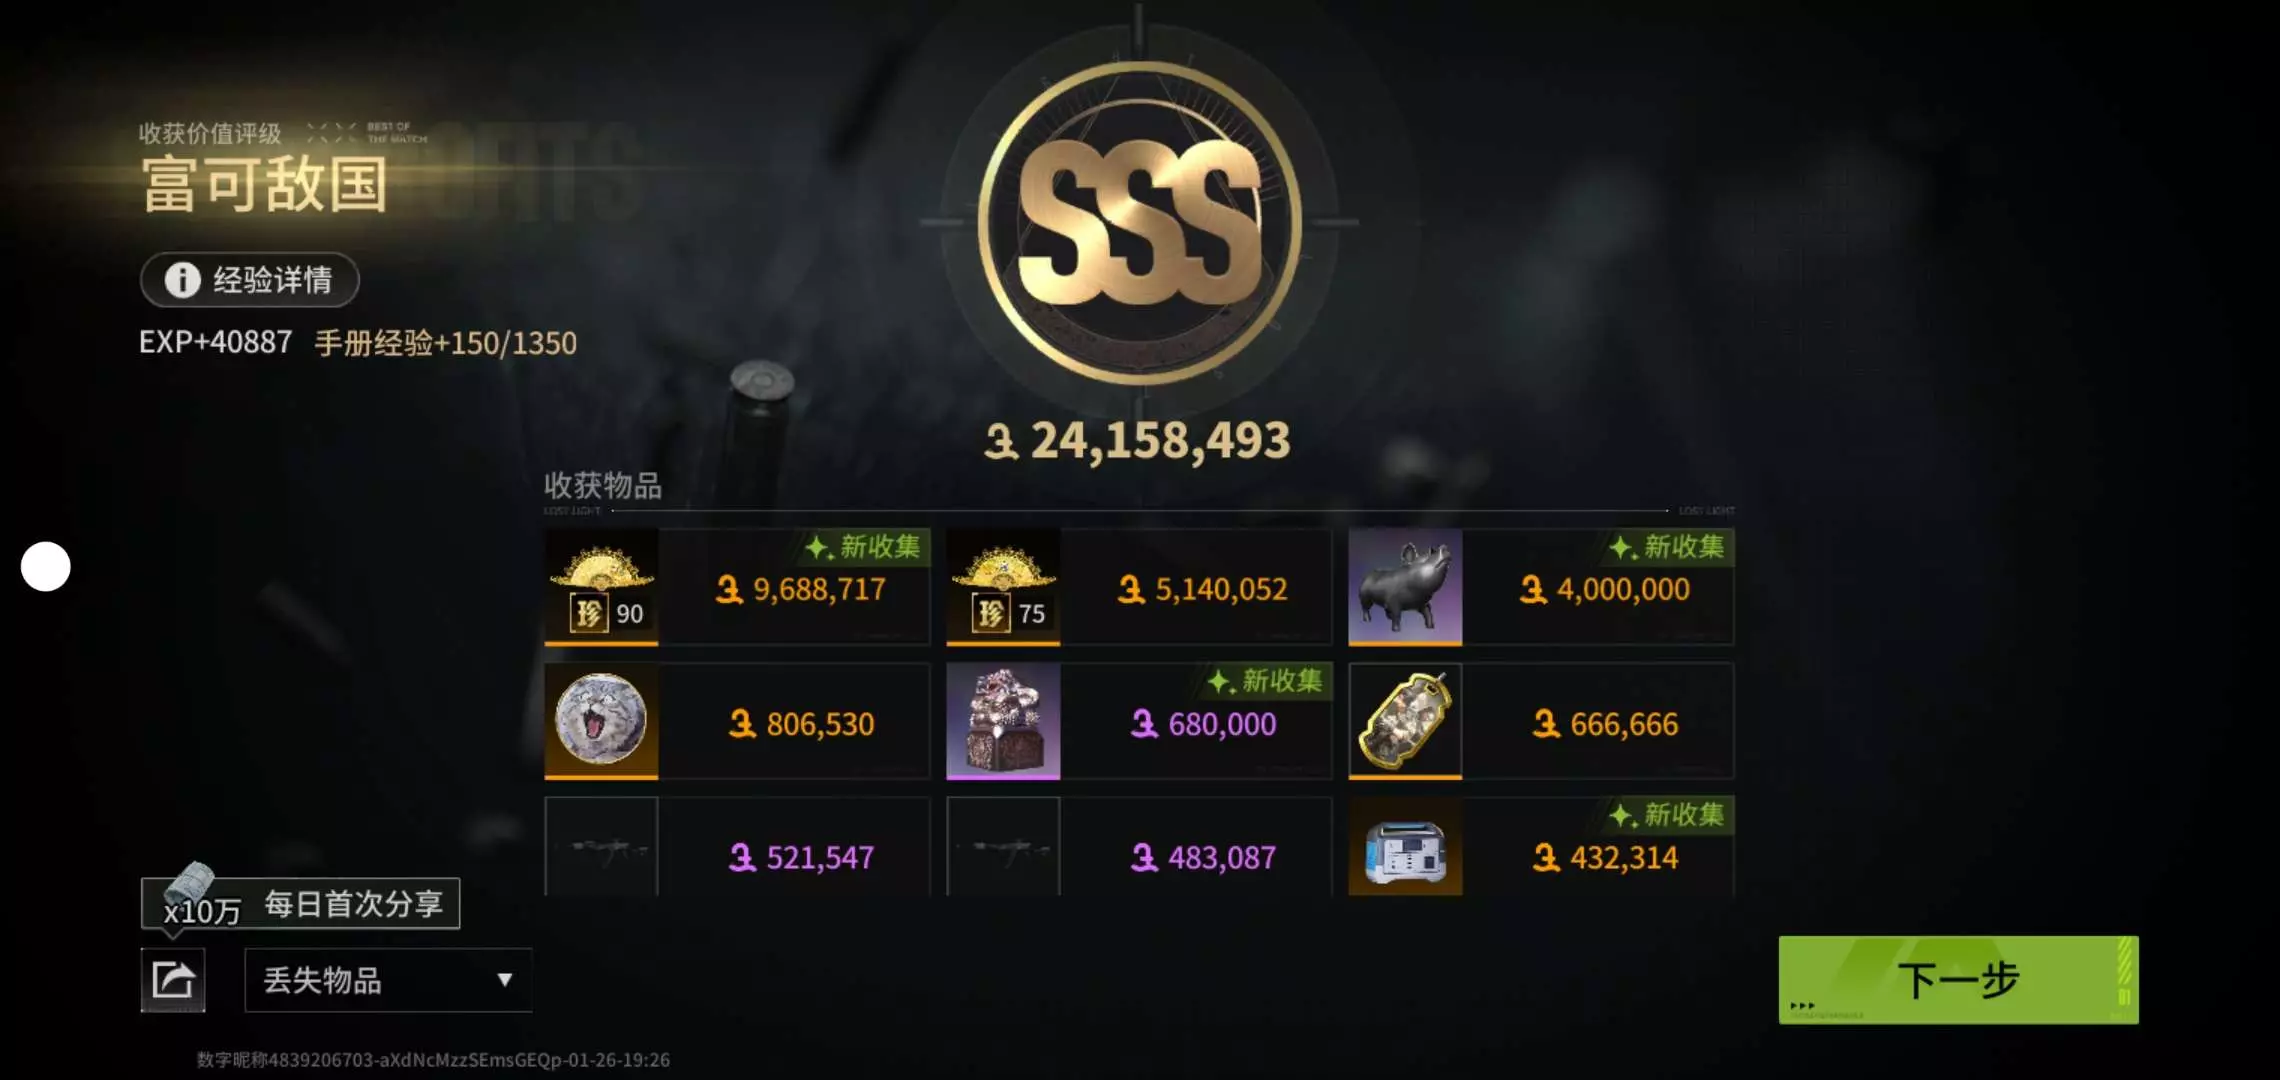Click the 666,666 value entry
This screenshot has height=1080, width=2280.
[x=1605, y=724]
